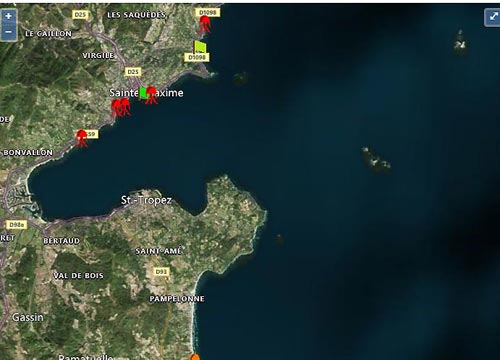Viewport: 500px width, 360px height.
Task: Select the Les Saquèdes label
Action: [136, 15]
